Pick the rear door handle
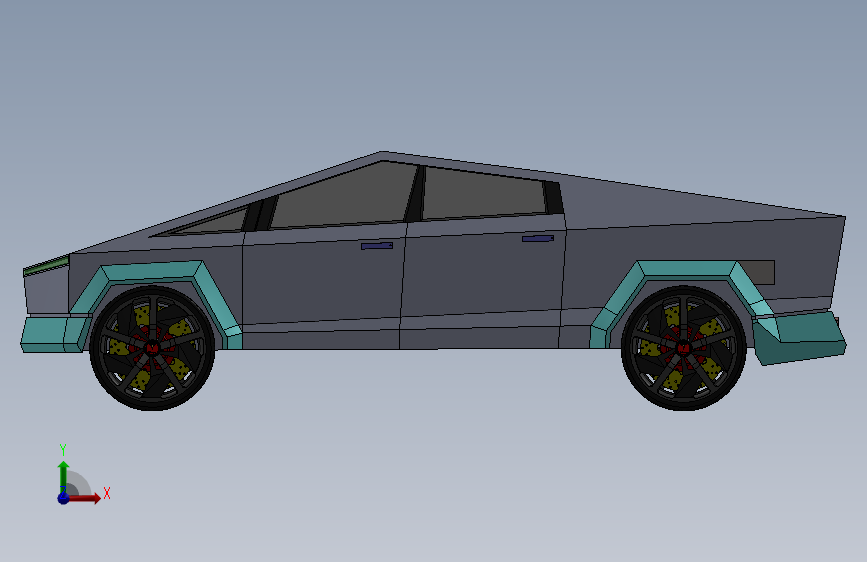 (538, 238)
